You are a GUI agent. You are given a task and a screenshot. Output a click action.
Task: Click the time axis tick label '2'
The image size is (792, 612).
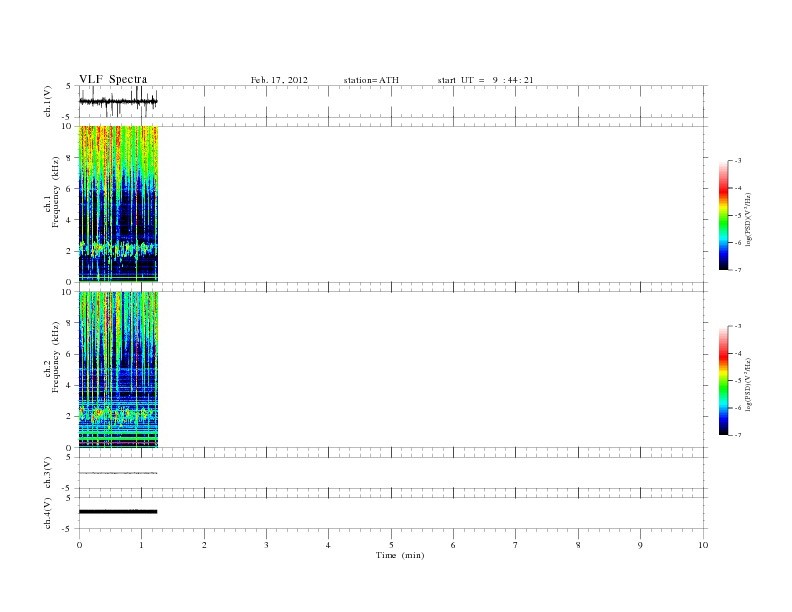(x=204, y=545)
